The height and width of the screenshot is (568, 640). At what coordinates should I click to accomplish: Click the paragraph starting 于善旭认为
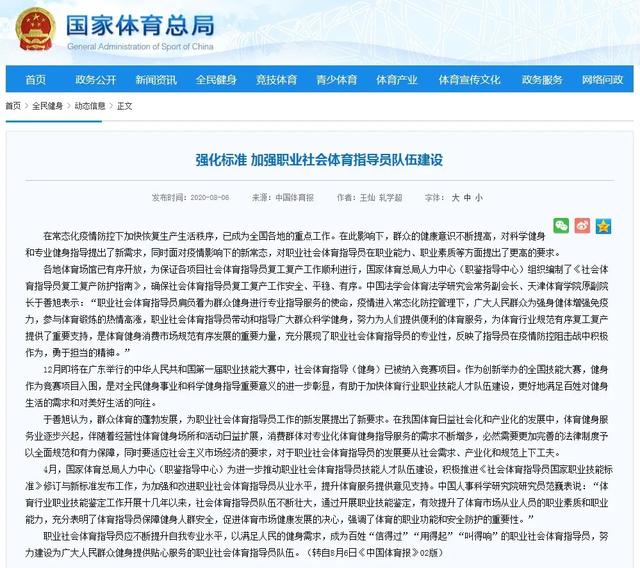pyautogui.click(x=317, y=436)
